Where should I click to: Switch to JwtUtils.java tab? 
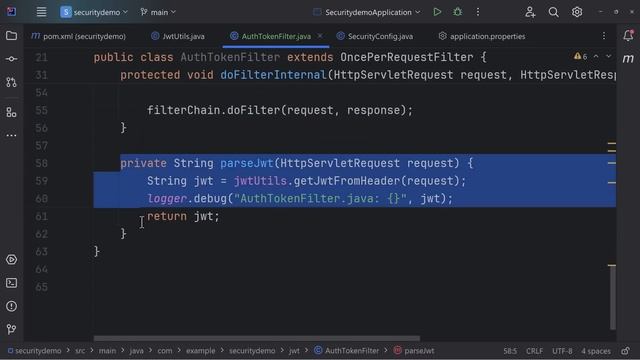[x=178, y=36]
